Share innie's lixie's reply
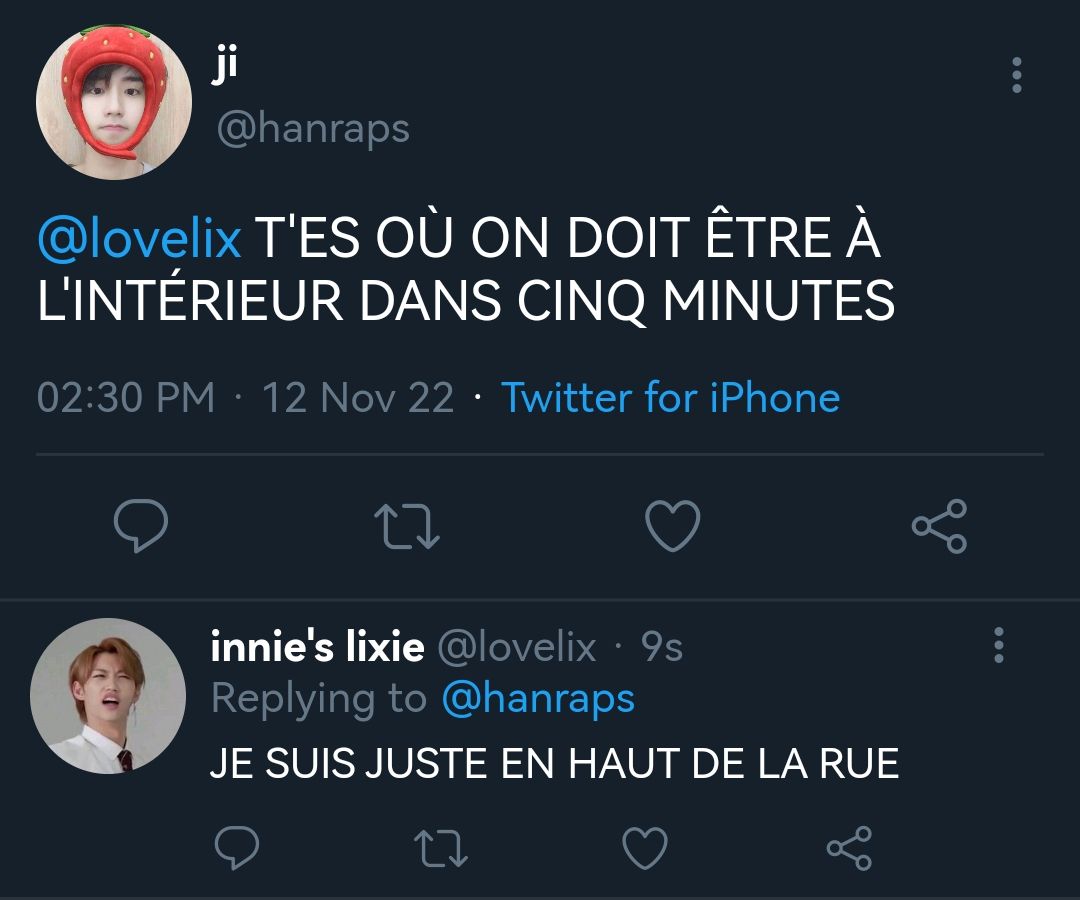The image size is (1080, 900). (x=849, y=848)
